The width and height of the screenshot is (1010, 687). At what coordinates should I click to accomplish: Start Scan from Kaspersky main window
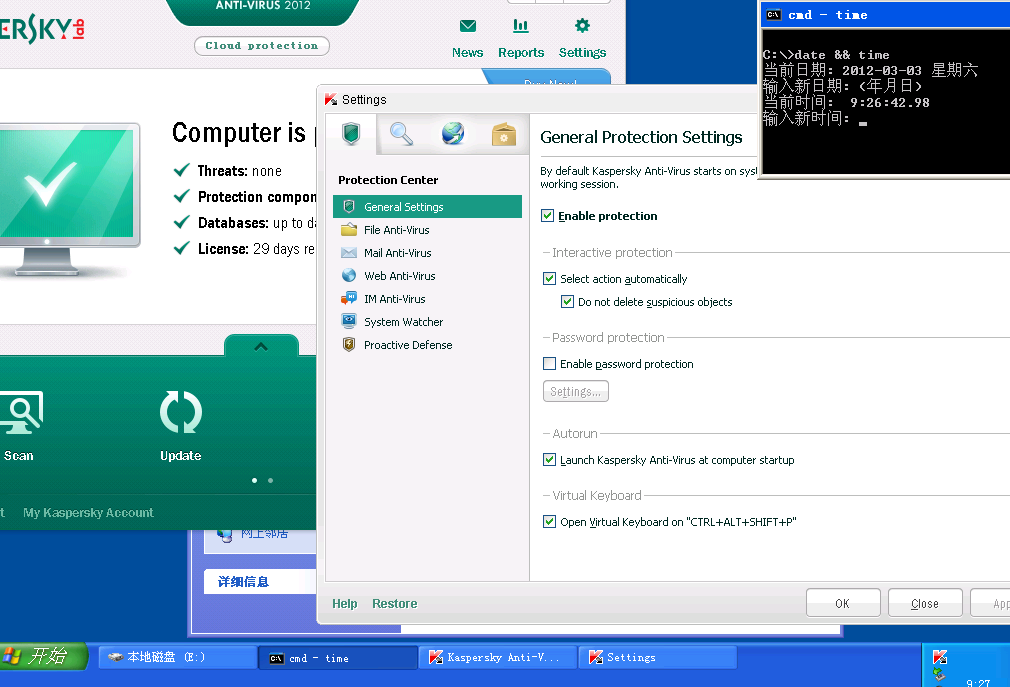tap(19, 425)
